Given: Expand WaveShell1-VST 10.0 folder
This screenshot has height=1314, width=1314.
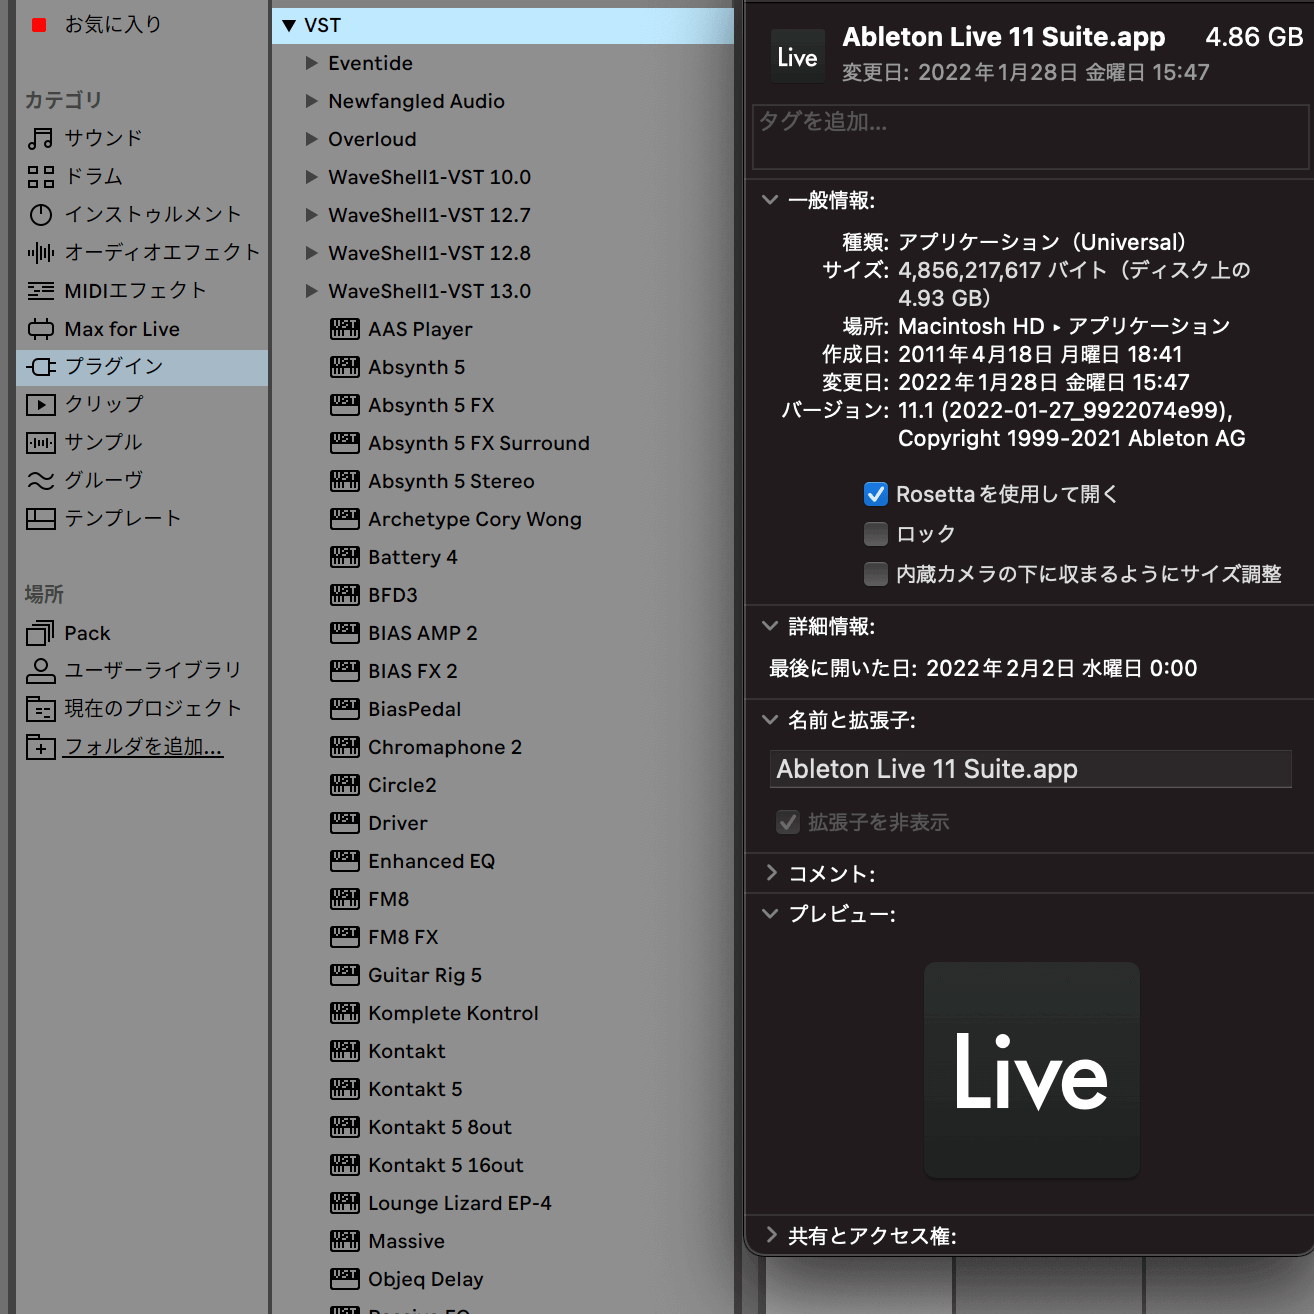Looking at the screenshot, I should [311, 177].
